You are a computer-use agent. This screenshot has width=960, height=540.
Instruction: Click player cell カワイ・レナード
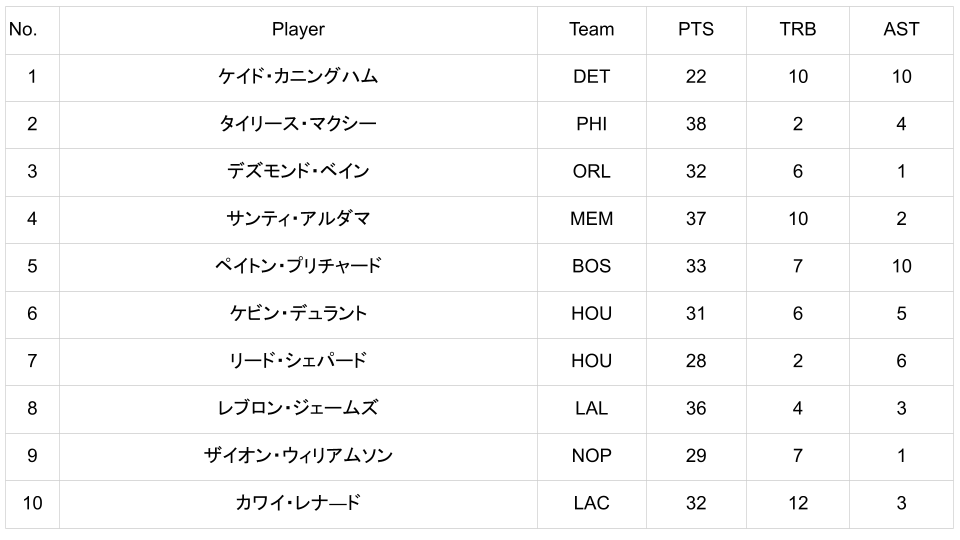298,503
